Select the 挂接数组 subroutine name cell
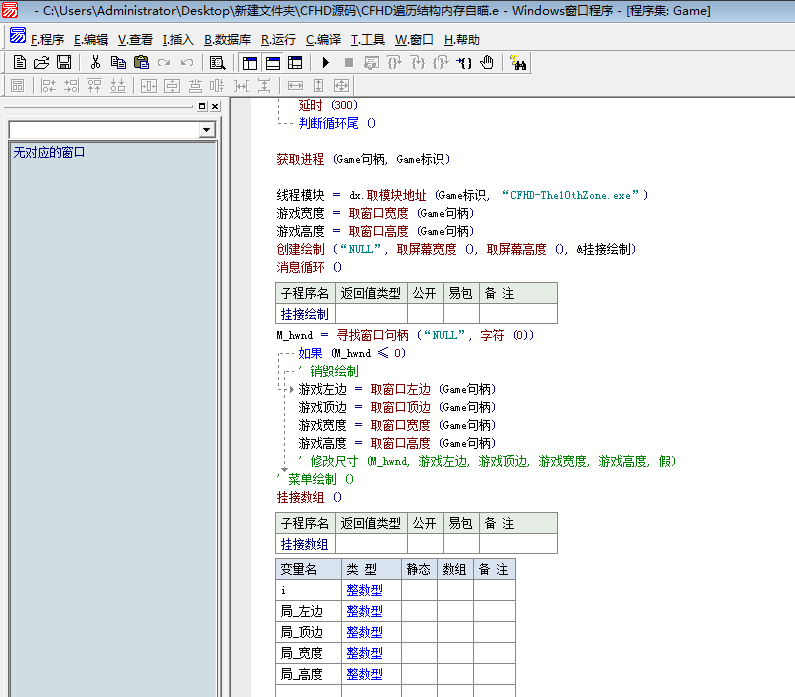The image size is (795, 697). point(305,544)
